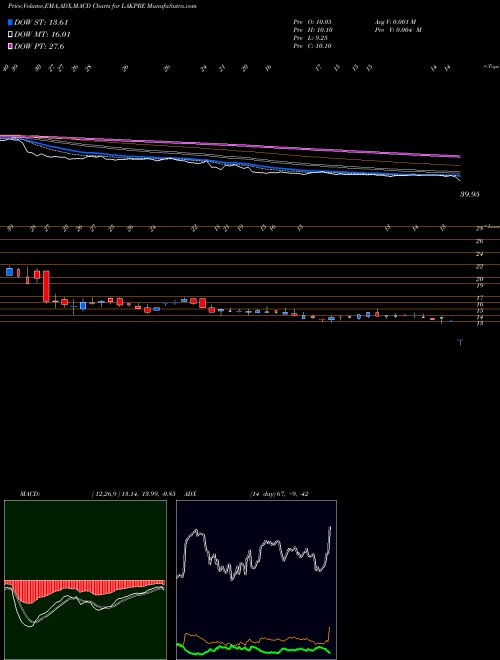500x660 pixels.
Task: Click the ADX values '(14 day) 67, +9, -42'
Action: tap(278, 494)
